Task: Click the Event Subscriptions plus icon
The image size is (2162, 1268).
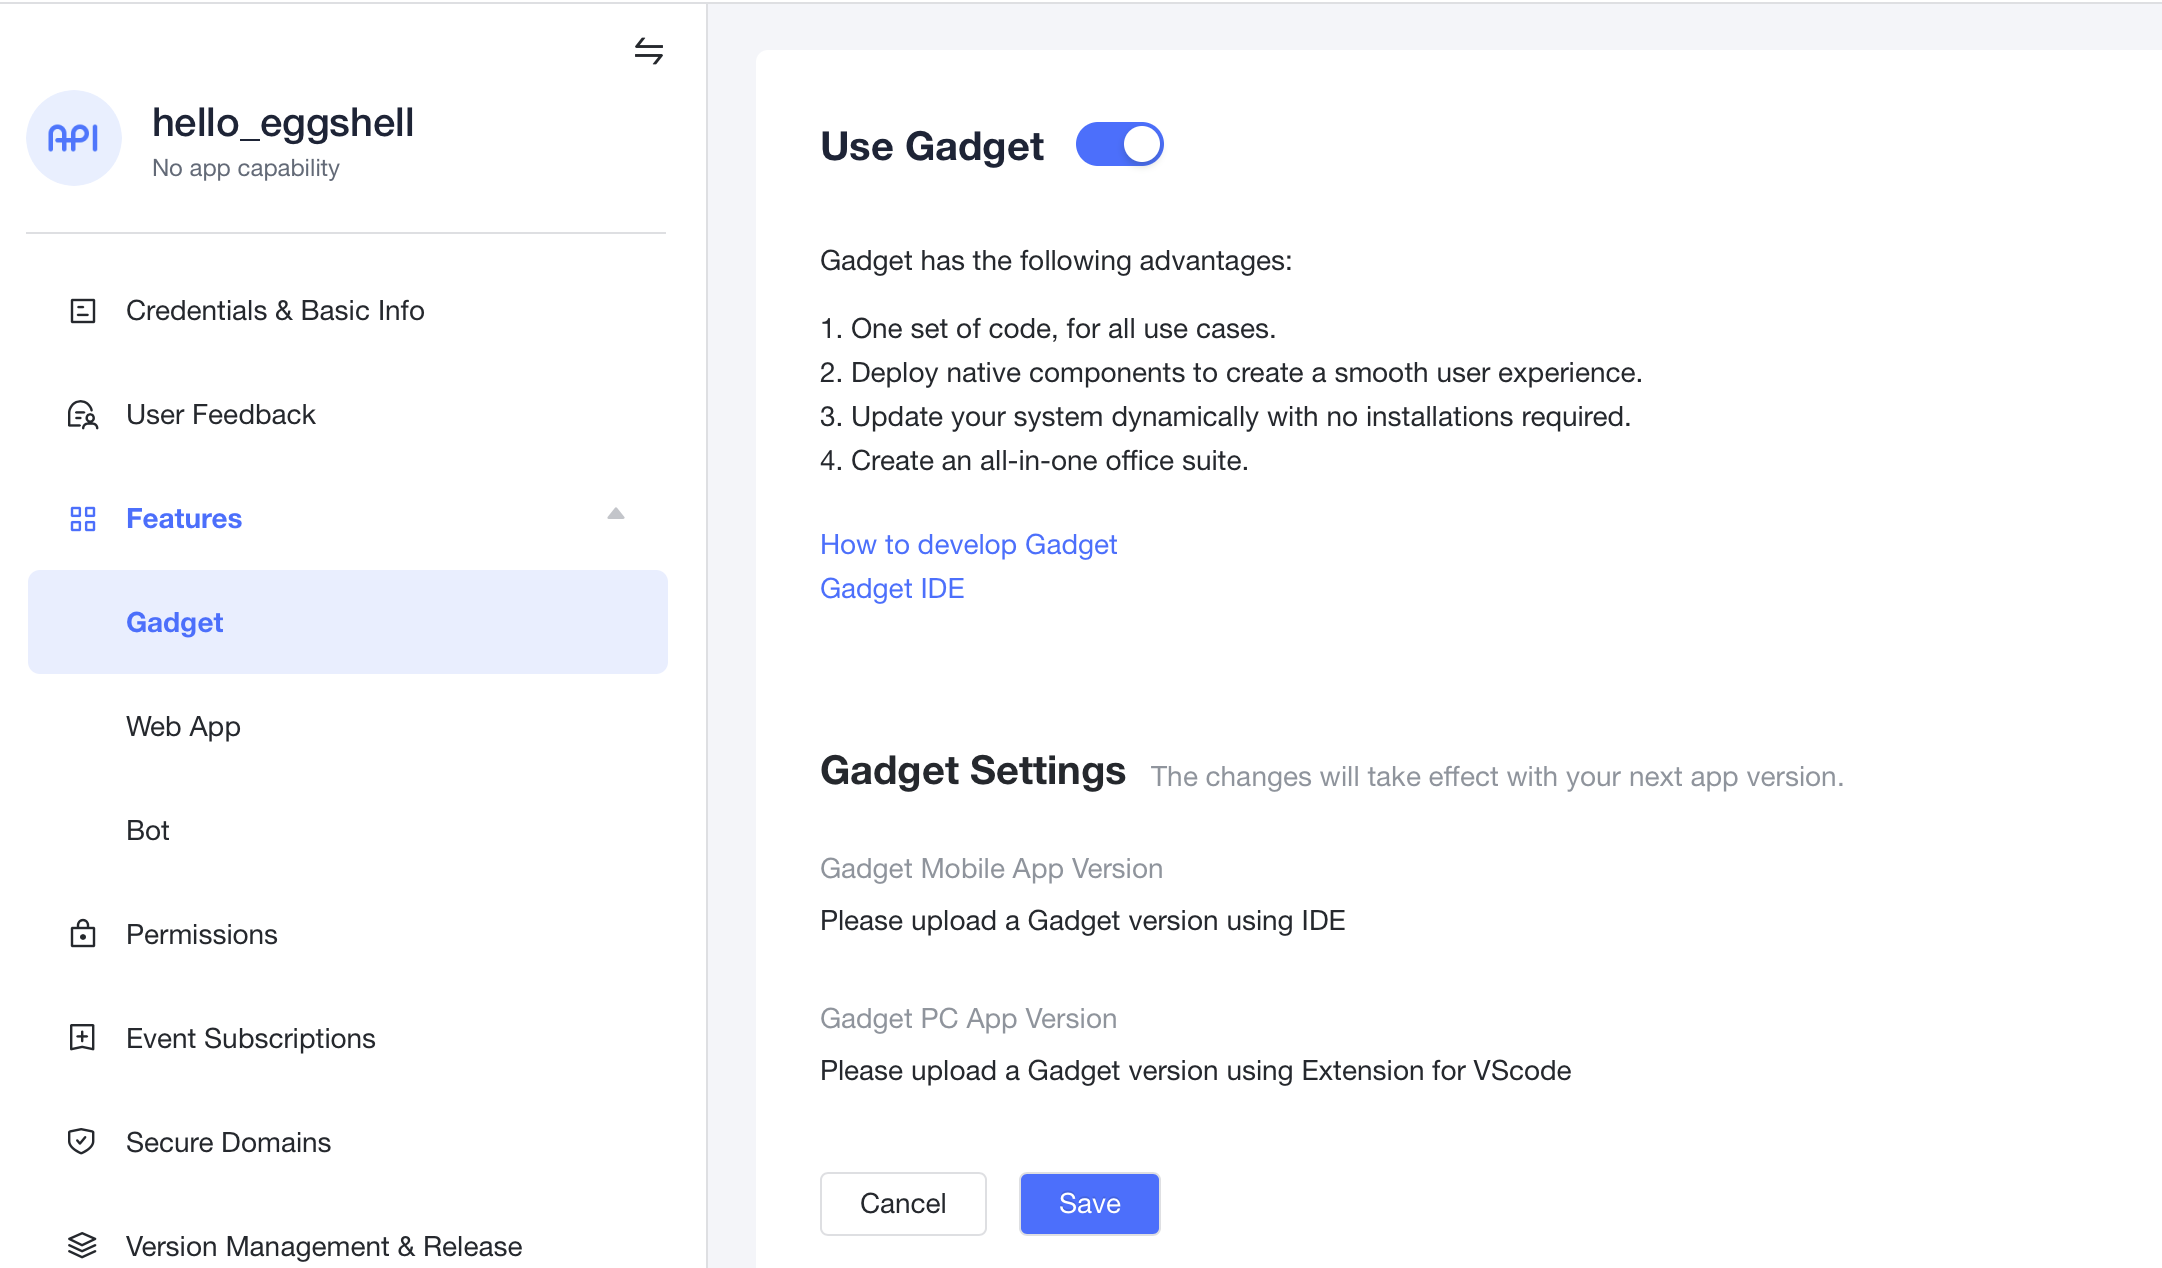Action: (83, 1038)
